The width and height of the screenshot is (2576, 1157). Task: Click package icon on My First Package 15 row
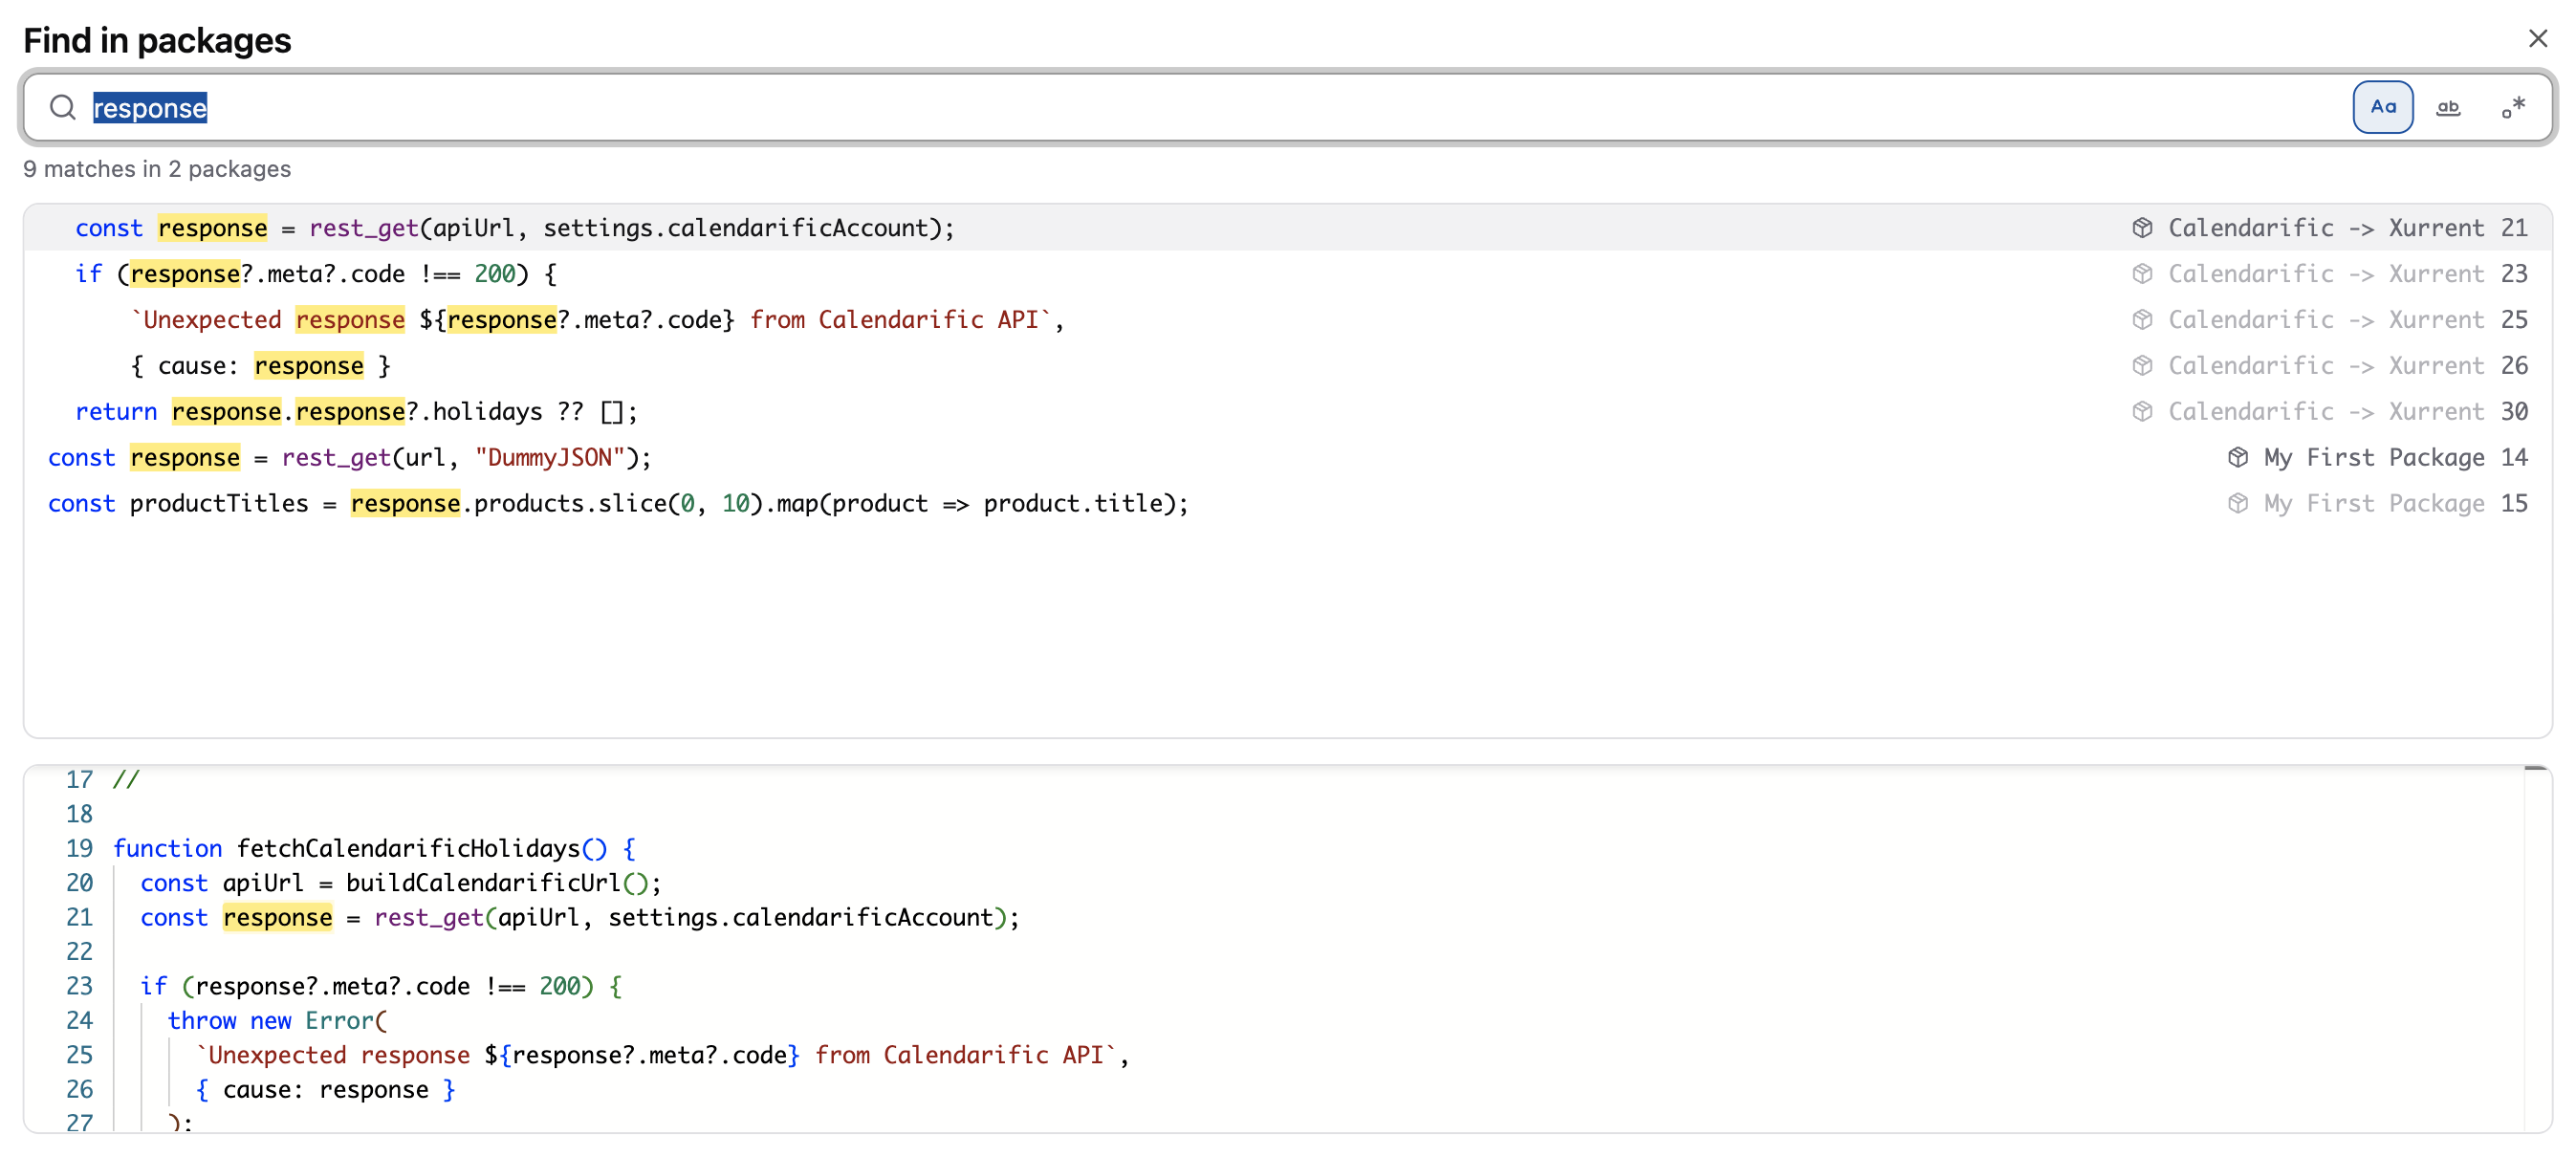click(x=2238, y=504)
